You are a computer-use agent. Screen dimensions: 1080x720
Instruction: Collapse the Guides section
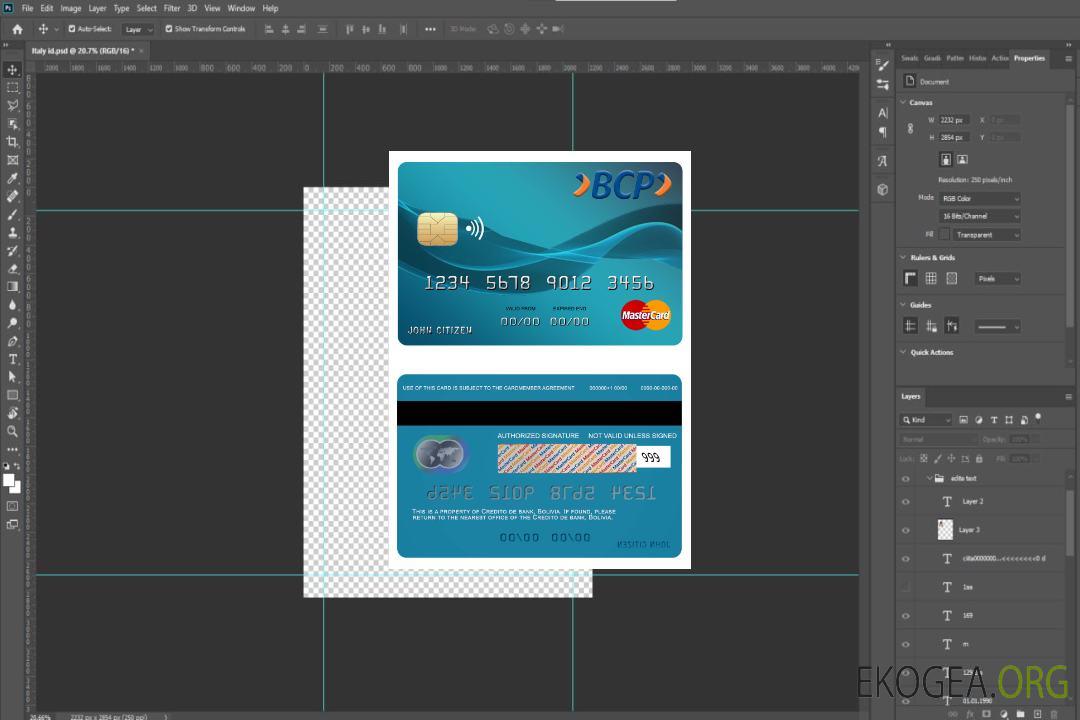tap(904, 305)
